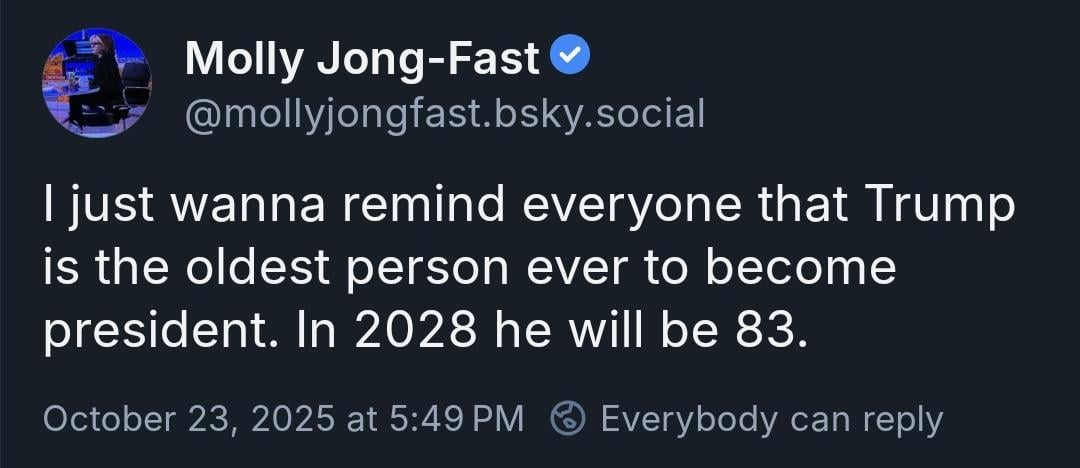Select the "Everybody can reply" label
Image resolution: width=1080 pixels, height=468 pixels.
pyautogui.click(x=771, y=419)
